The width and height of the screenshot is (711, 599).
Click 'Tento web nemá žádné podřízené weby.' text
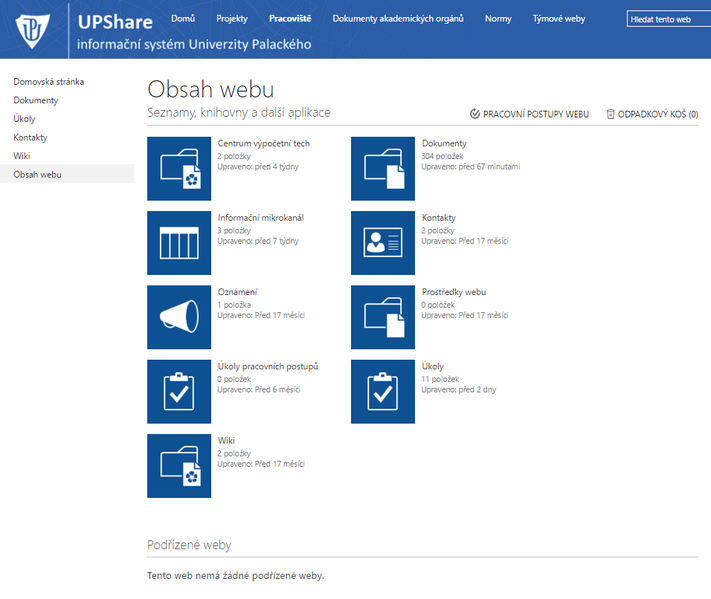pyautogui.click(x=236, y=576)
